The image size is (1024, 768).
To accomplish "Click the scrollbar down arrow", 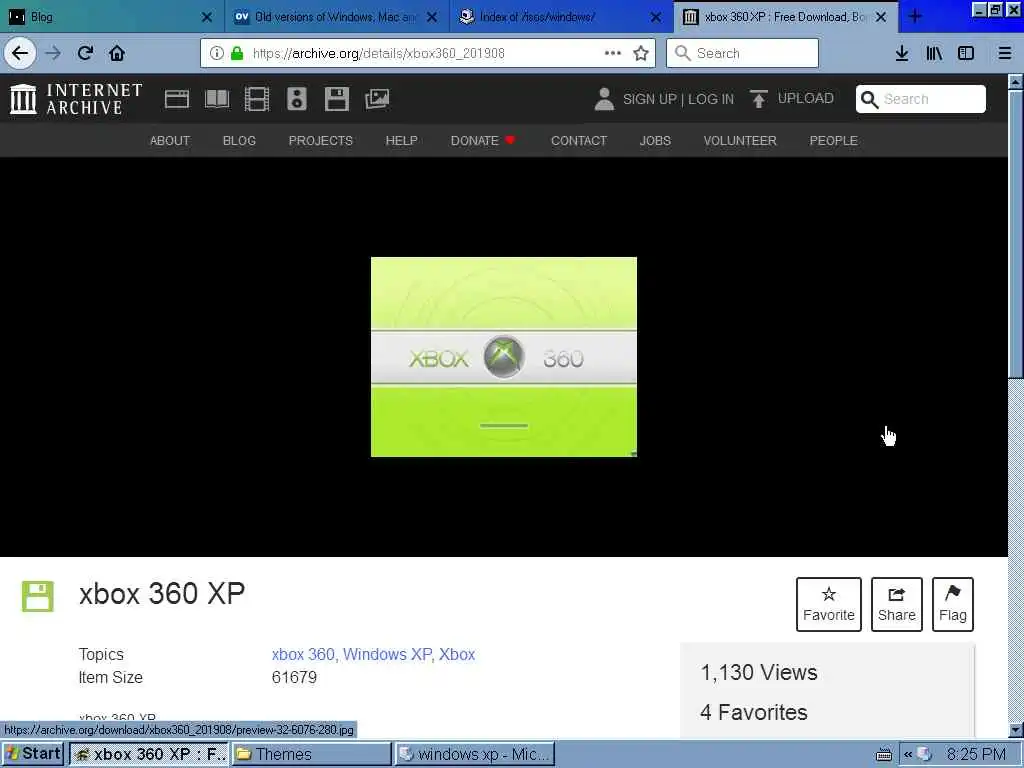I will pyautogui.click(x=1015, y=729).
